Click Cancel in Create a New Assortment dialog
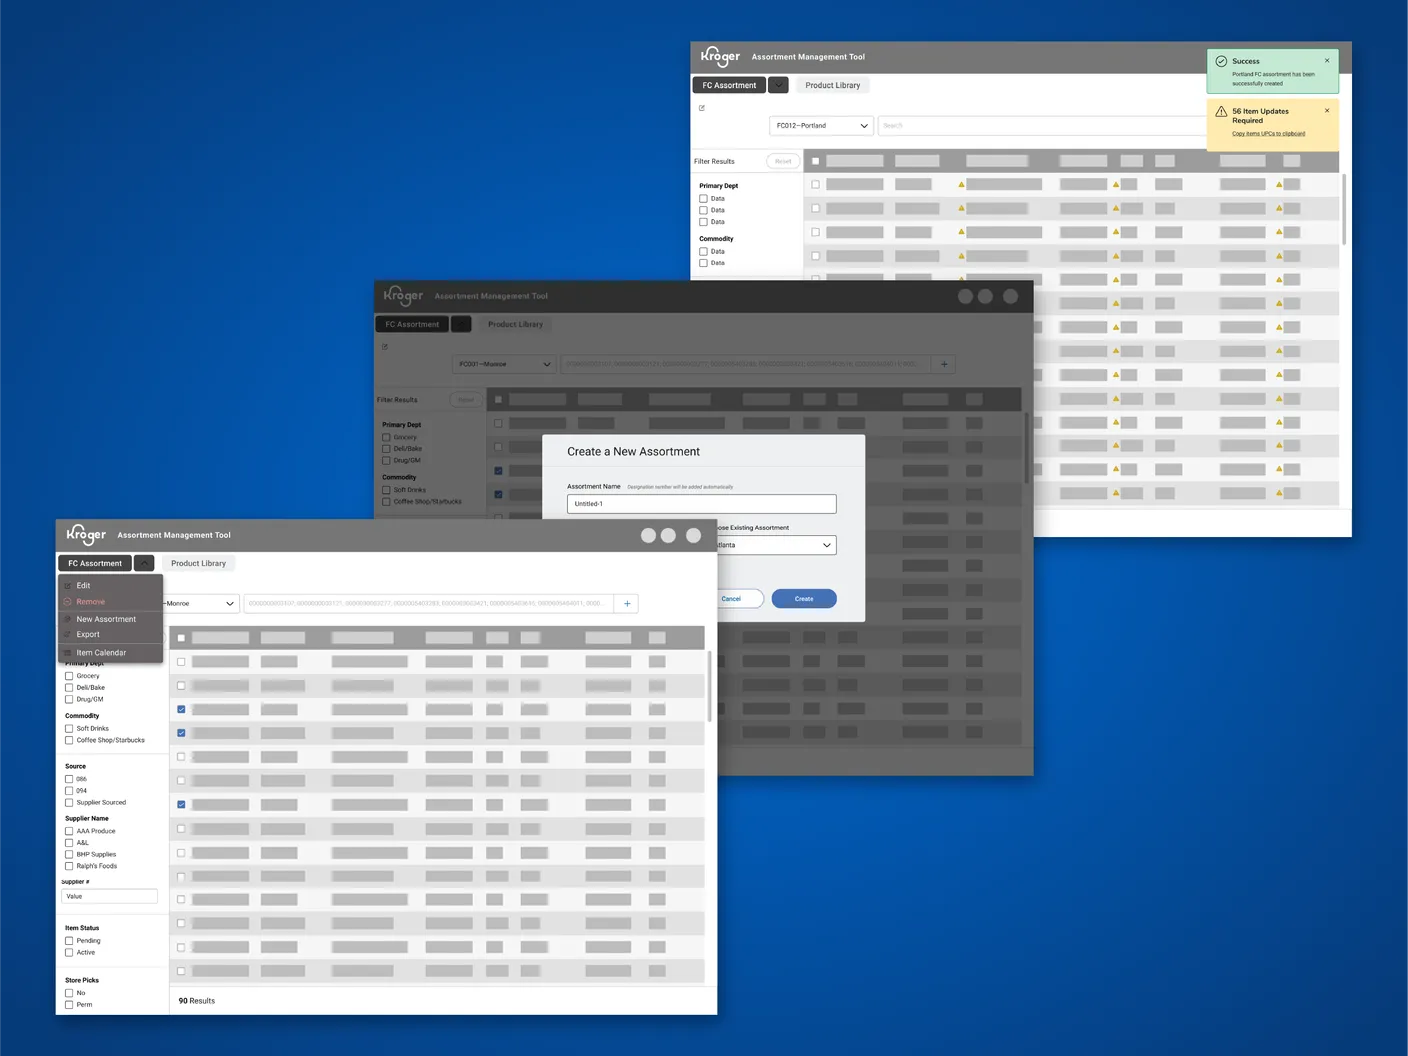The image size is (1408, 1056). pyautogui.click(x=738, y=599)
